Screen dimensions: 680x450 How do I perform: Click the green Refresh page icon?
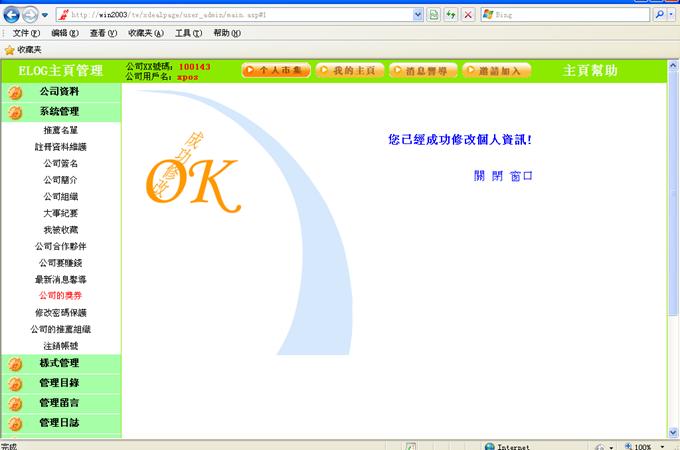451,15
